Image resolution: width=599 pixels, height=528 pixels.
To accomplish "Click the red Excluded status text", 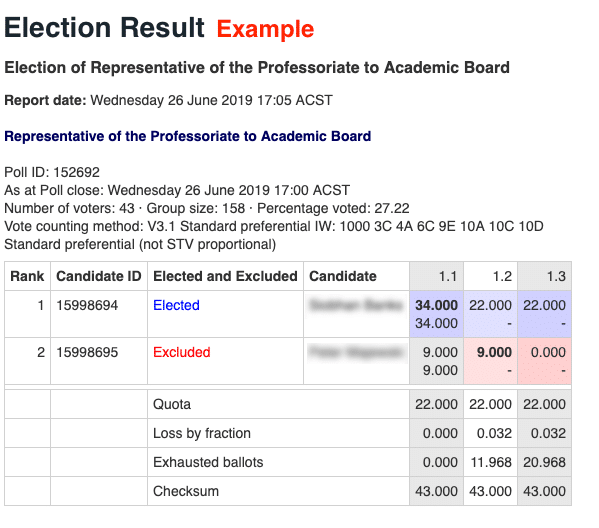I will (181, 352).
